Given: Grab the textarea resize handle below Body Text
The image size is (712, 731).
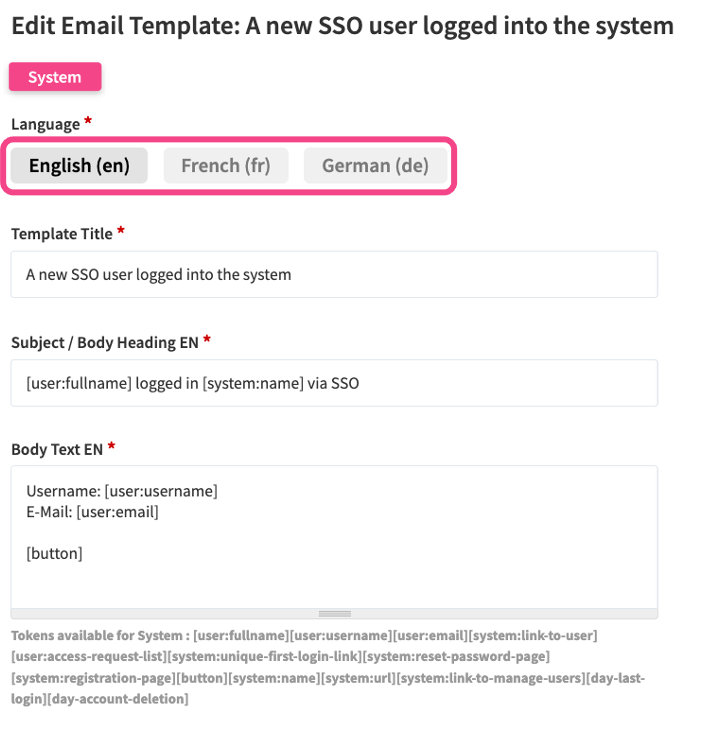Looking at the screenshot, I should tap(334, 613).
